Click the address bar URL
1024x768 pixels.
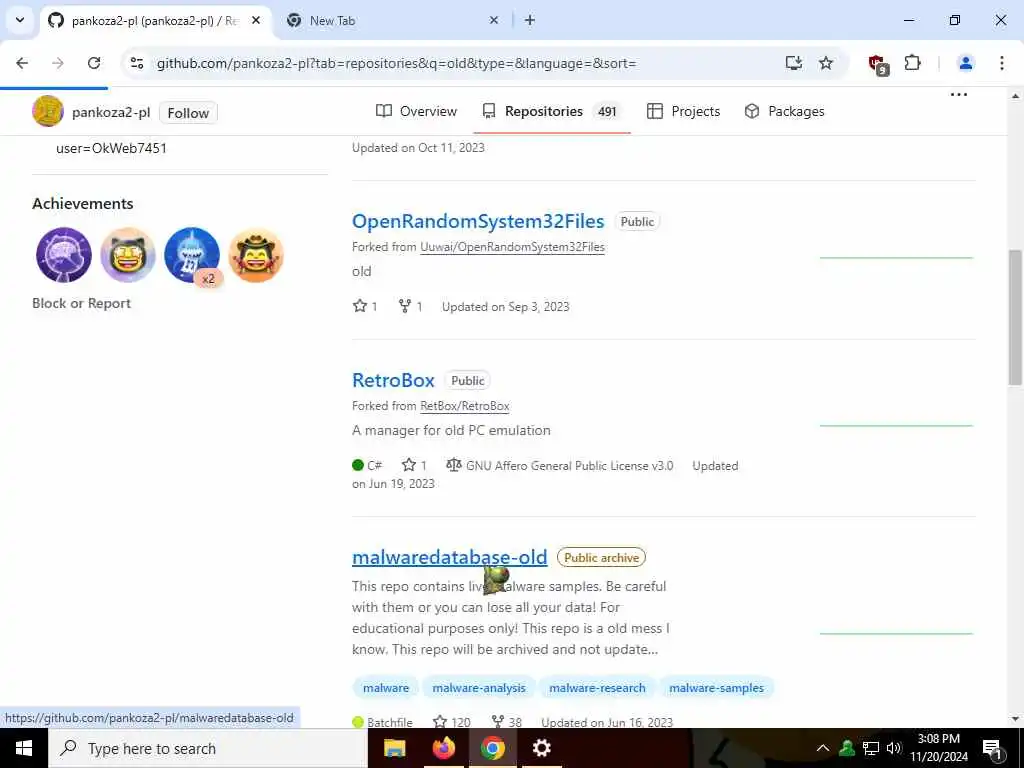pyautogui.click(x=396, y=63)
